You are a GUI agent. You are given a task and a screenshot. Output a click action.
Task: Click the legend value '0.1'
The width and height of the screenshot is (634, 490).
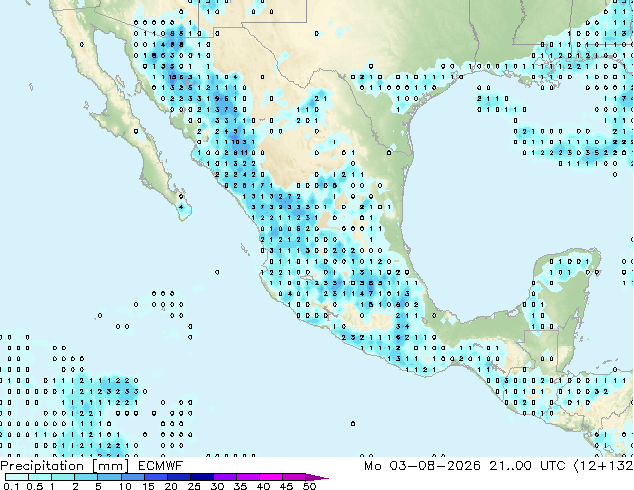[11, 486]
